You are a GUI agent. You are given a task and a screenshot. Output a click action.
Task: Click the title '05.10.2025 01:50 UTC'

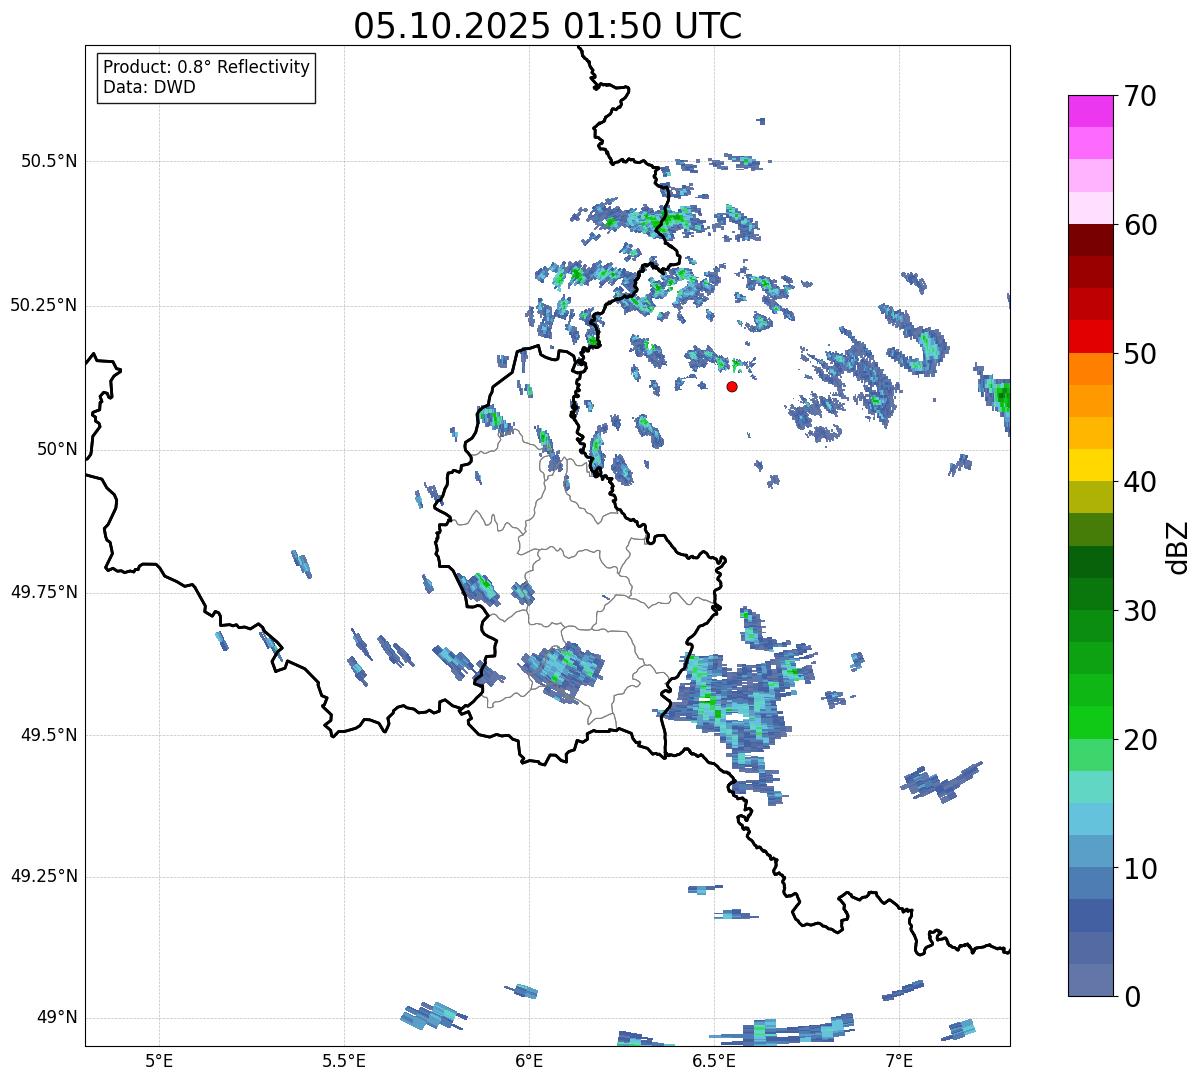pos(548,26)
